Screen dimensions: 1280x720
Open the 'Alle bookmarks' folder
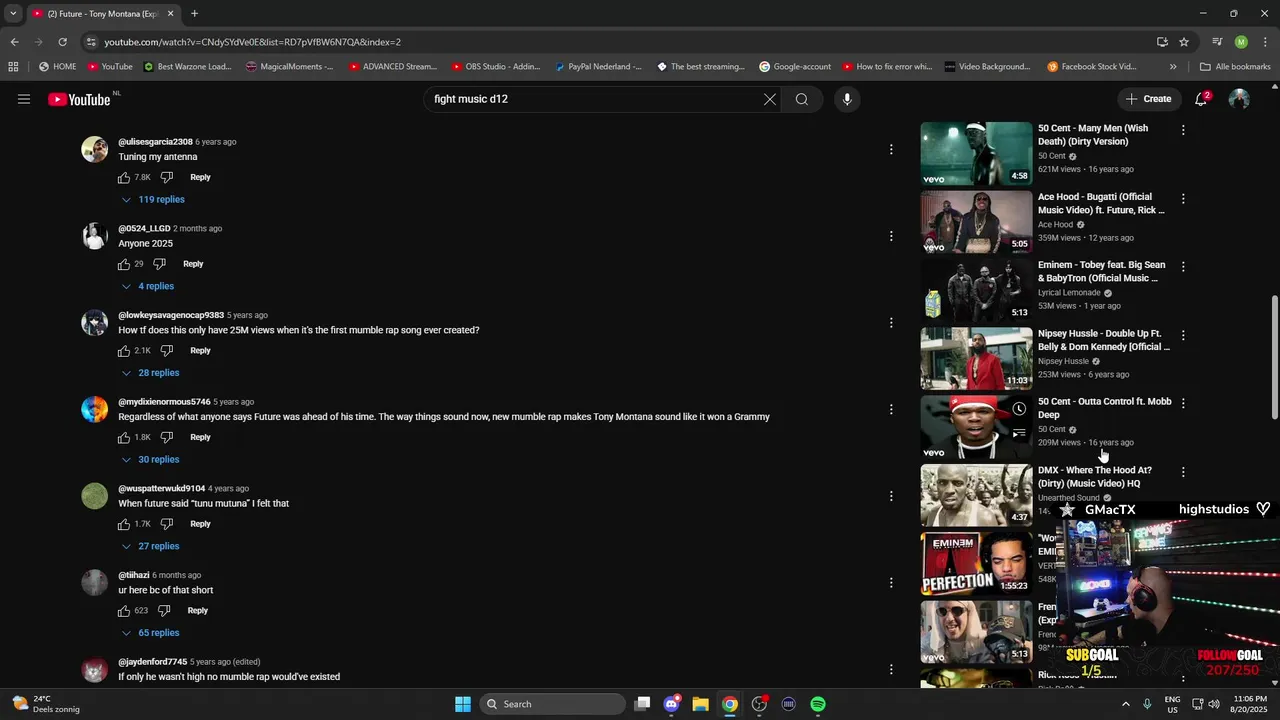coord(1235,67)
